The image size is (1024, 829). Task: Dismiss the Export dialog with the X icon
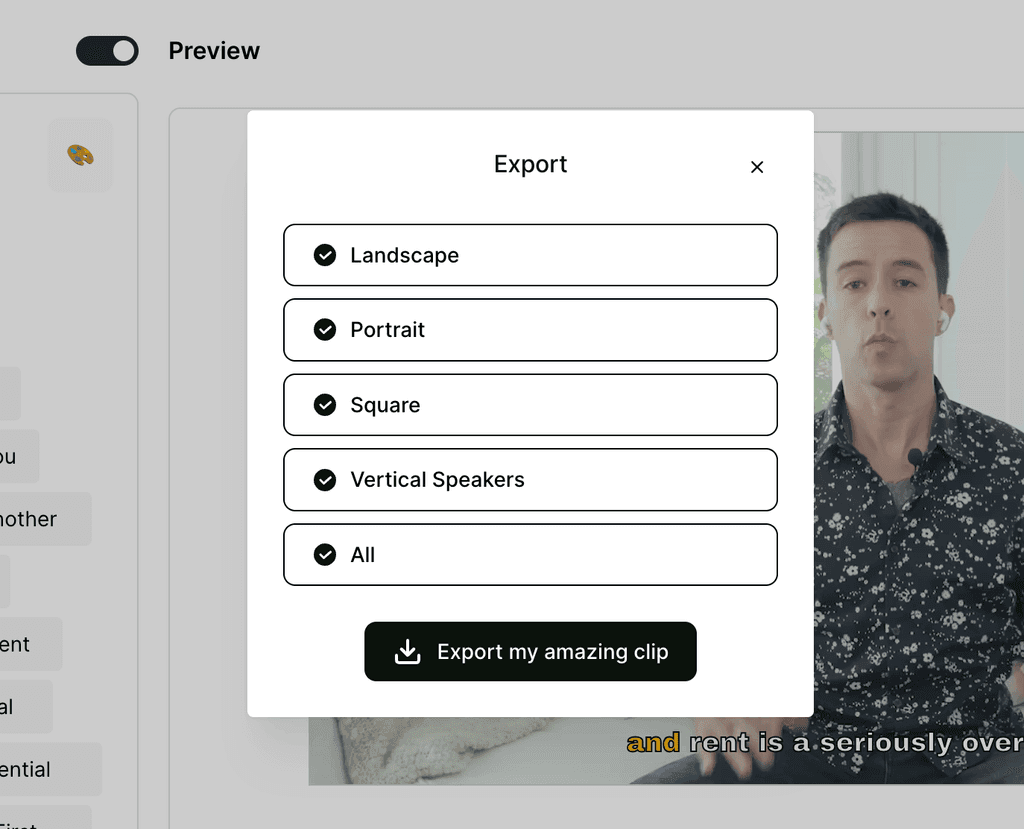click(757, 167)
